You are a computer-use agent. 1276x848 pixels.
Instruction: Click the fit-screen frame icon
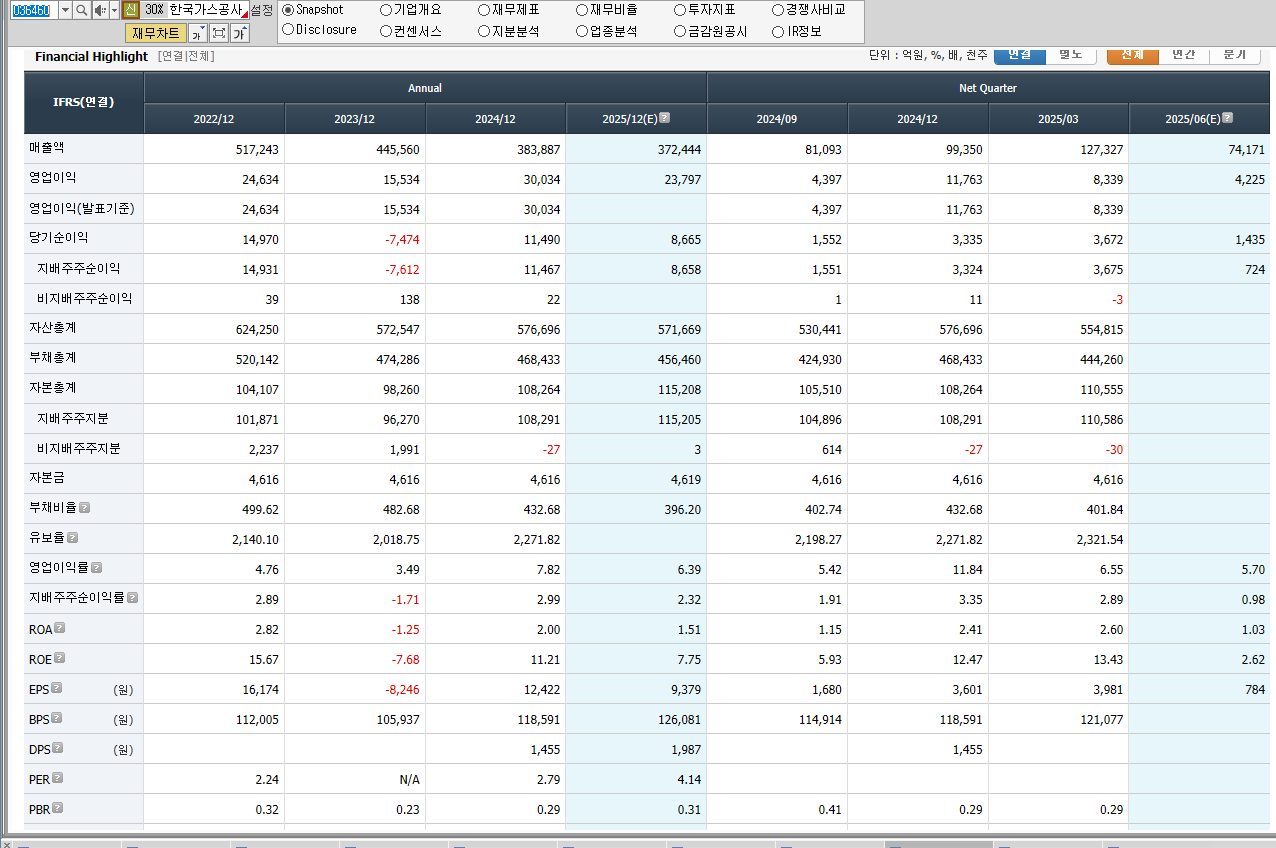tap(219, 33)
